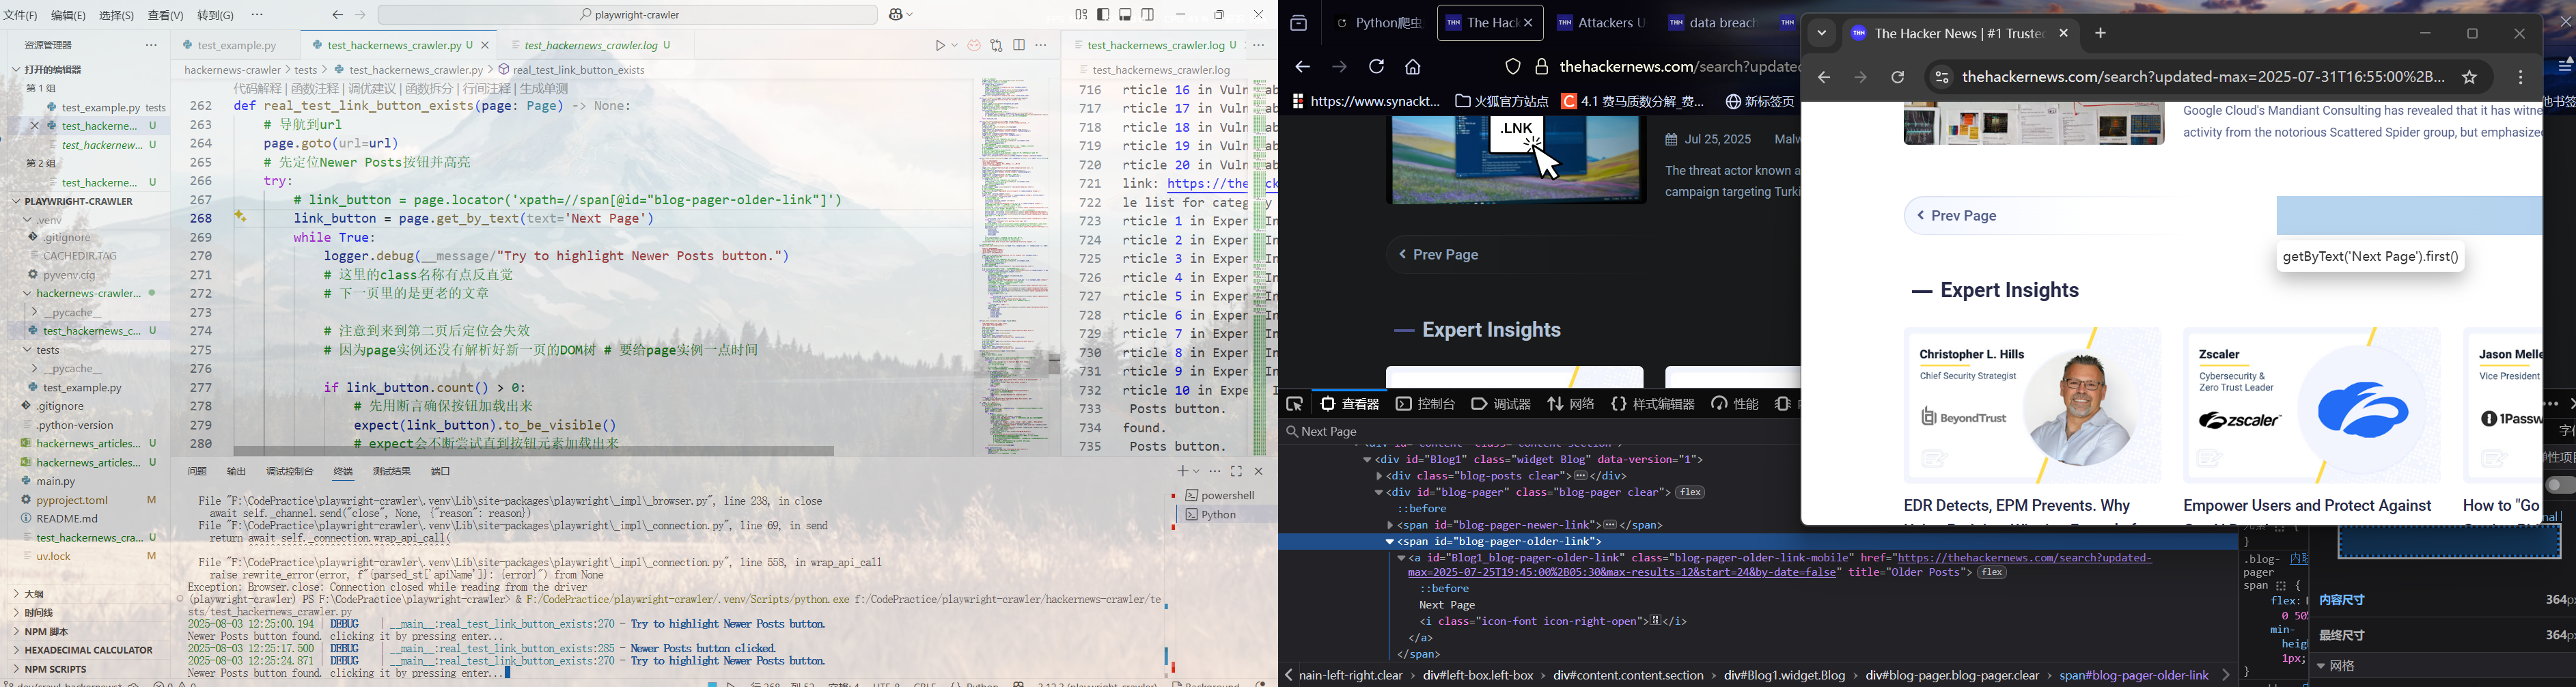
Task: Open the run options dropdown beside the play icon
Action: [x=955, y=46]
